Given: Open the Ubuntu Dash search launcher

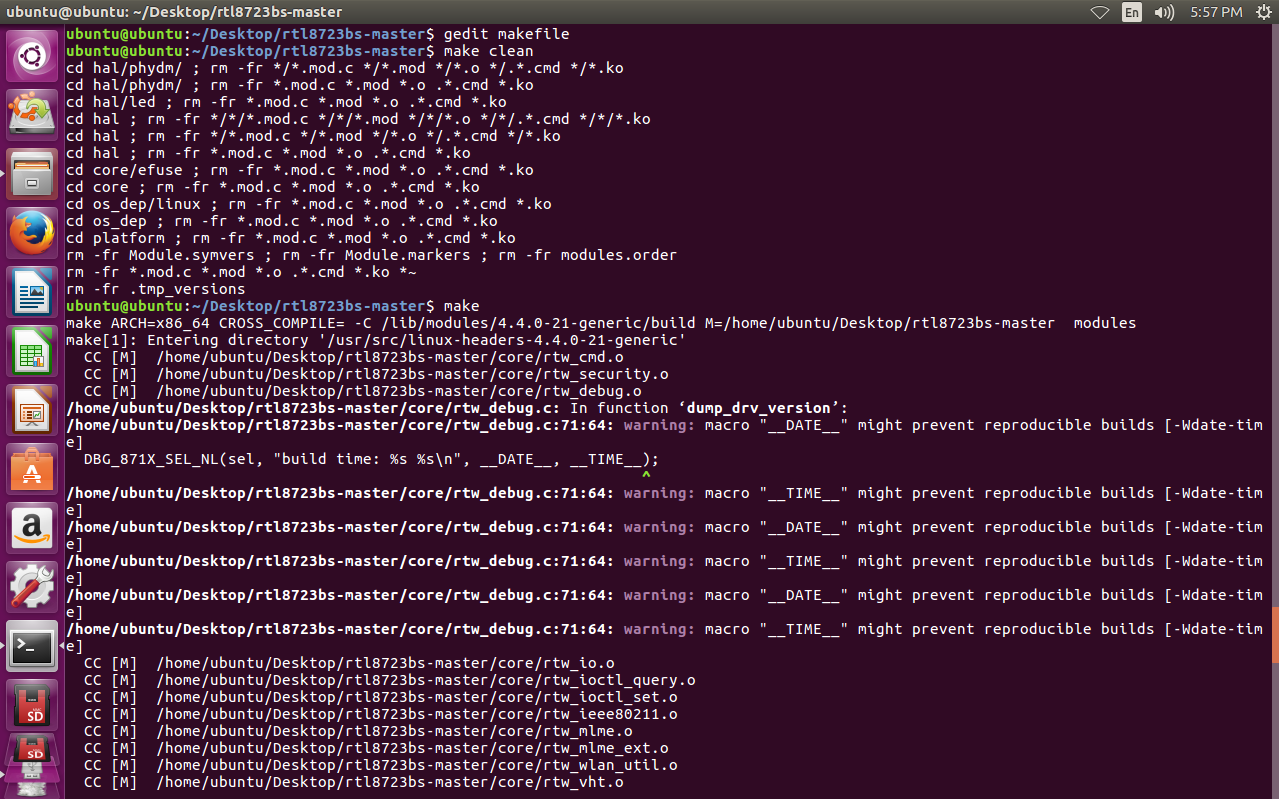Looking at the screenshot, I should click(33, 56).
